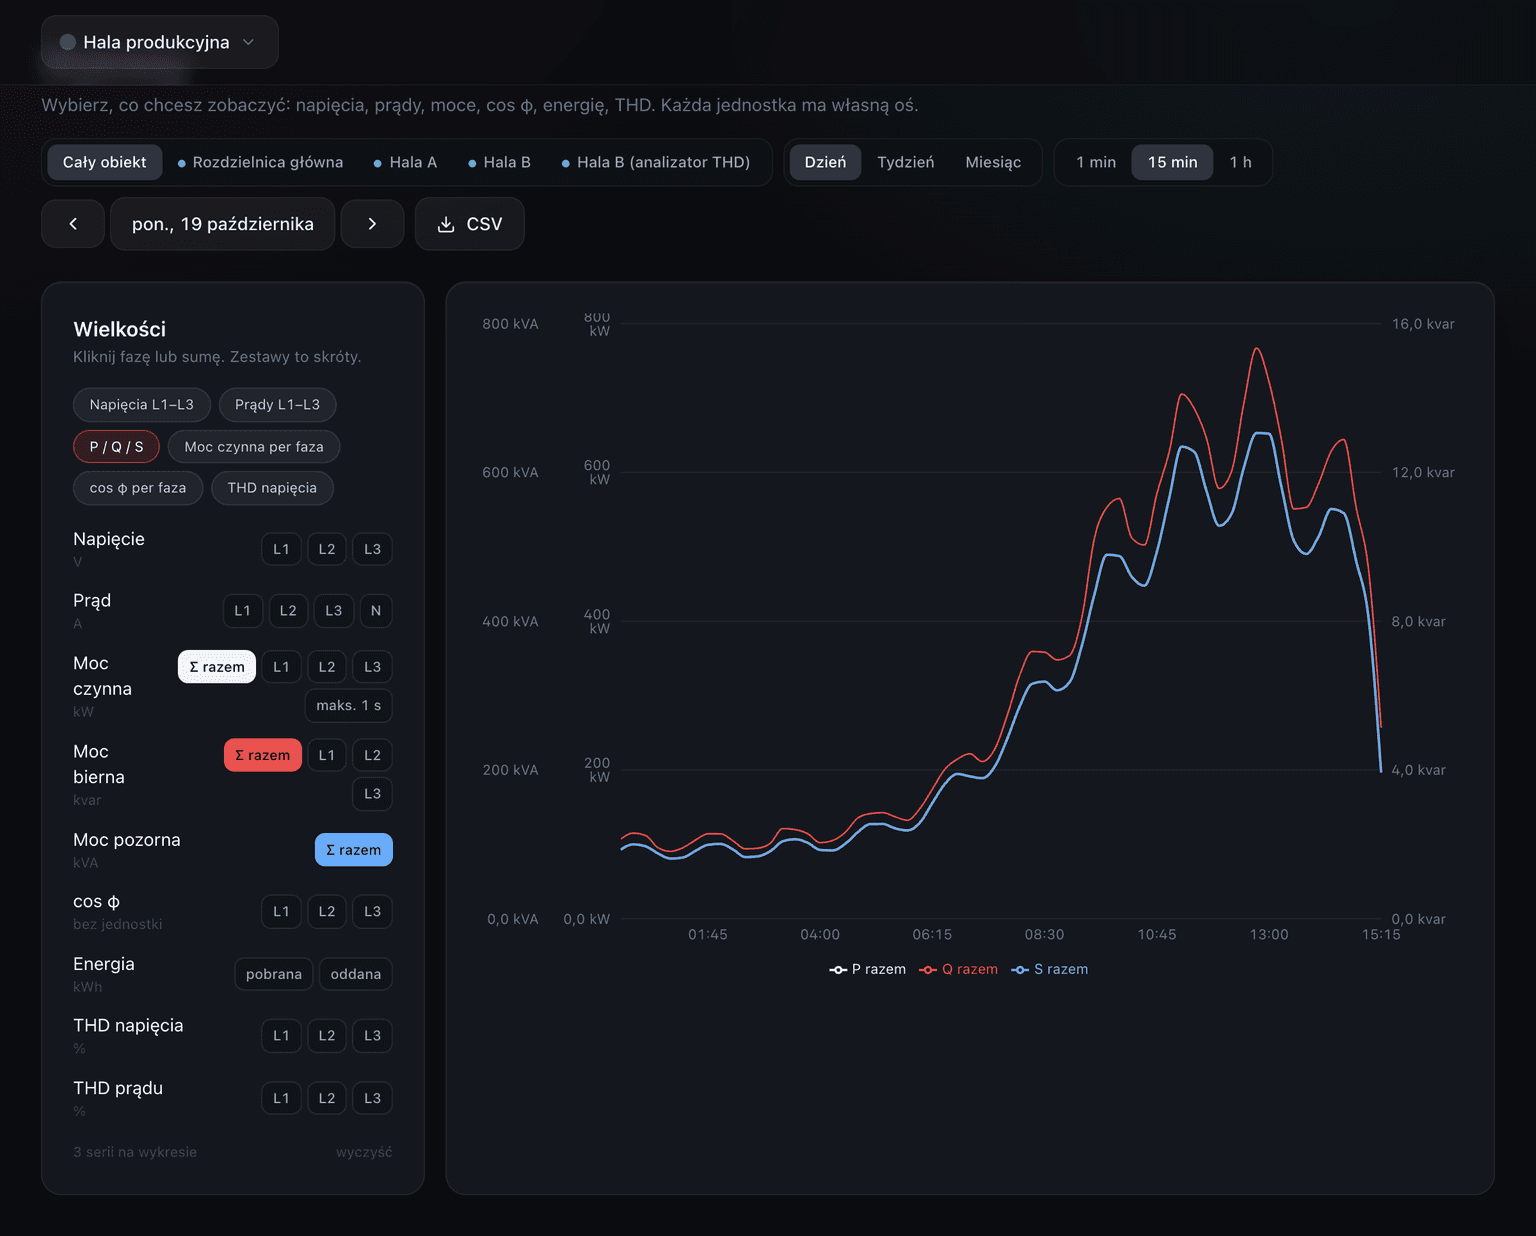Viewport: 1536px width, 1236px height.
Task: Toggle red Σ razem for Moc bierna
Action: pos(263,755)
